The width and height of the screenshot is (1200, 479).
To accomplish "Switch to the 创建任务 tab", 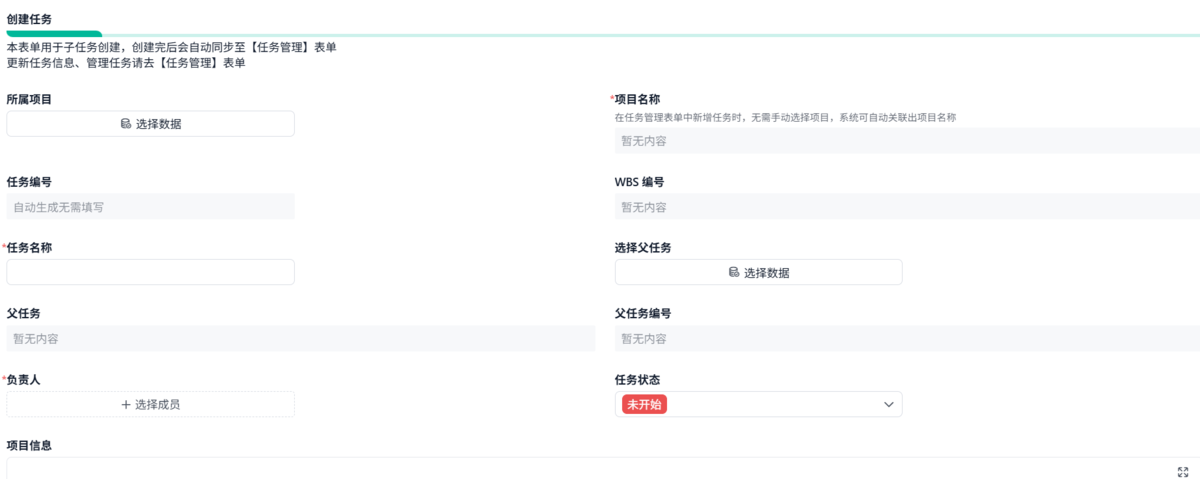I will click(x=29, y=19).
